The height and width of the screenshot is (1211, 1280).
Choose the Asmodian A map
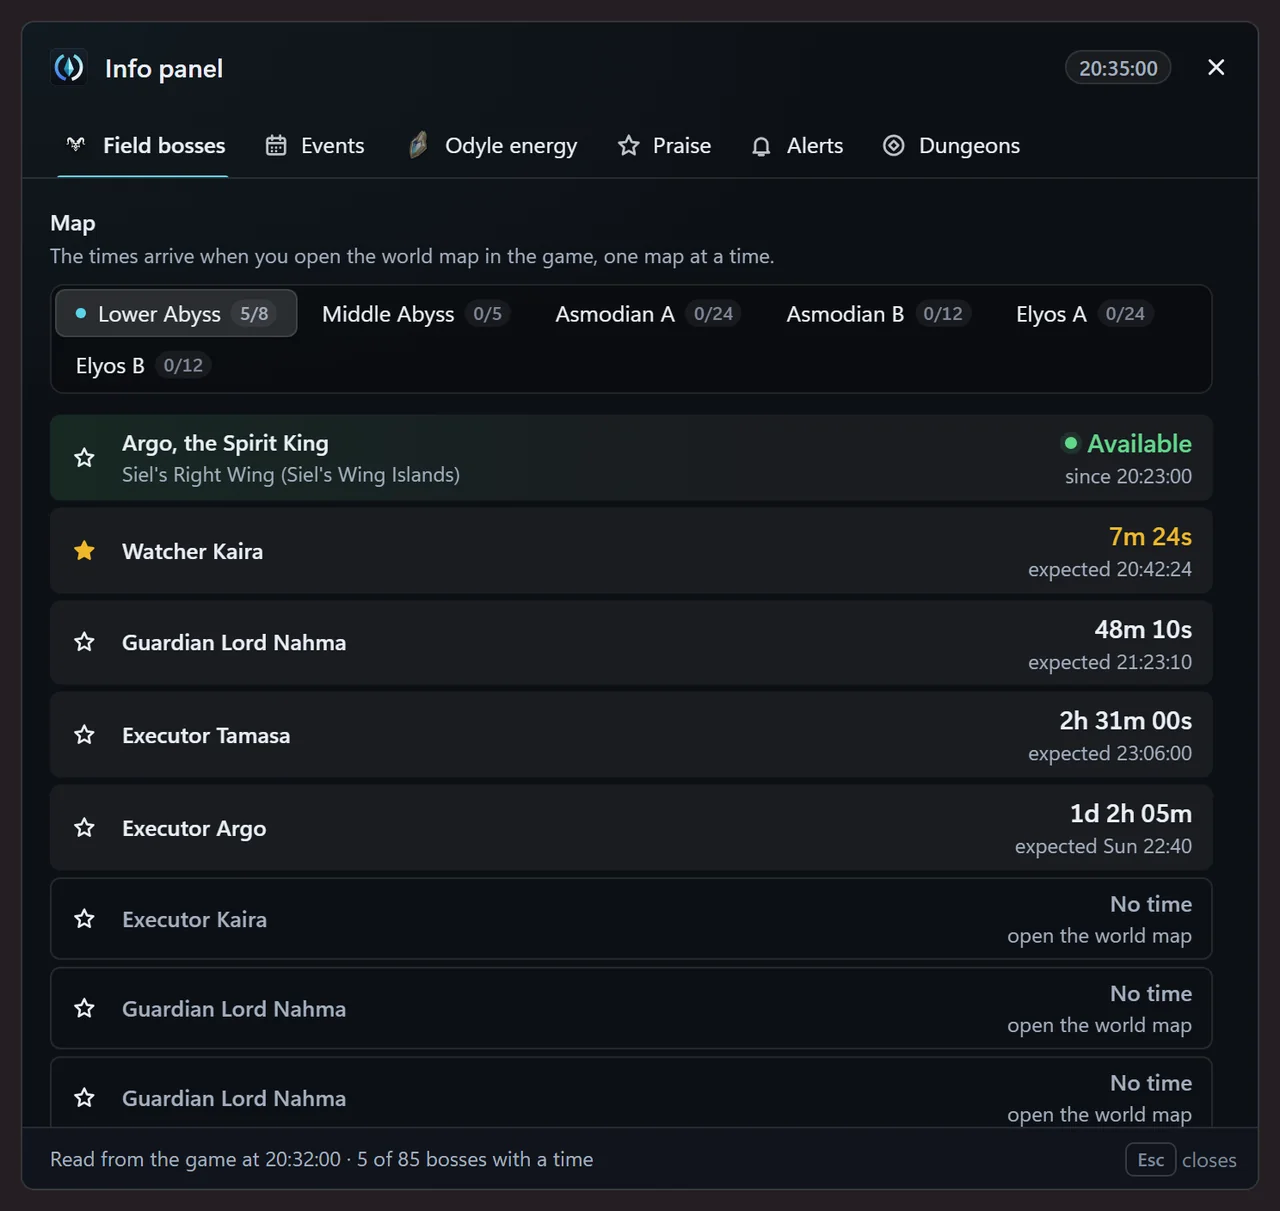pos(647,314)
